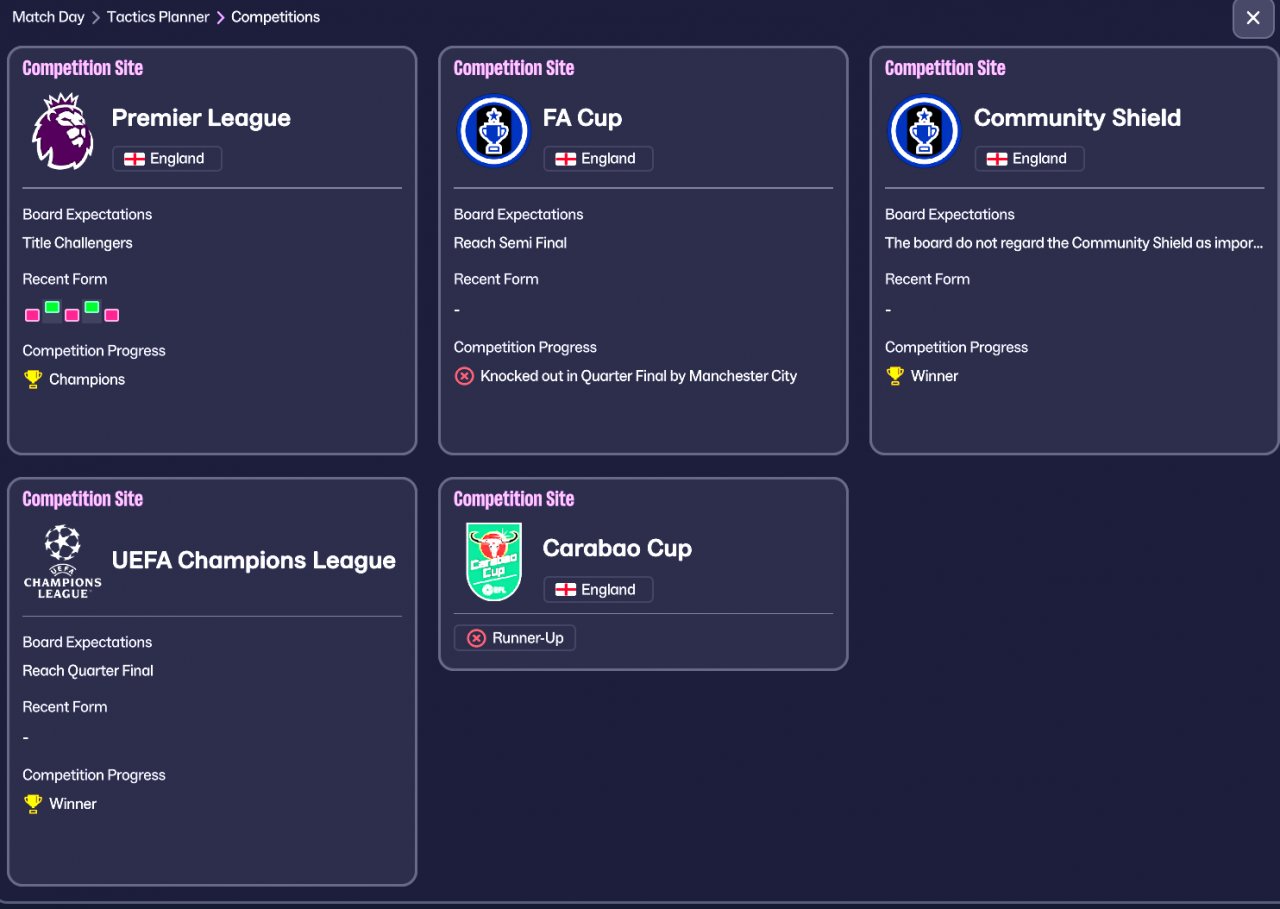
Task: Click the Community Shield Winner trophy icon
Action: [895, 377]
